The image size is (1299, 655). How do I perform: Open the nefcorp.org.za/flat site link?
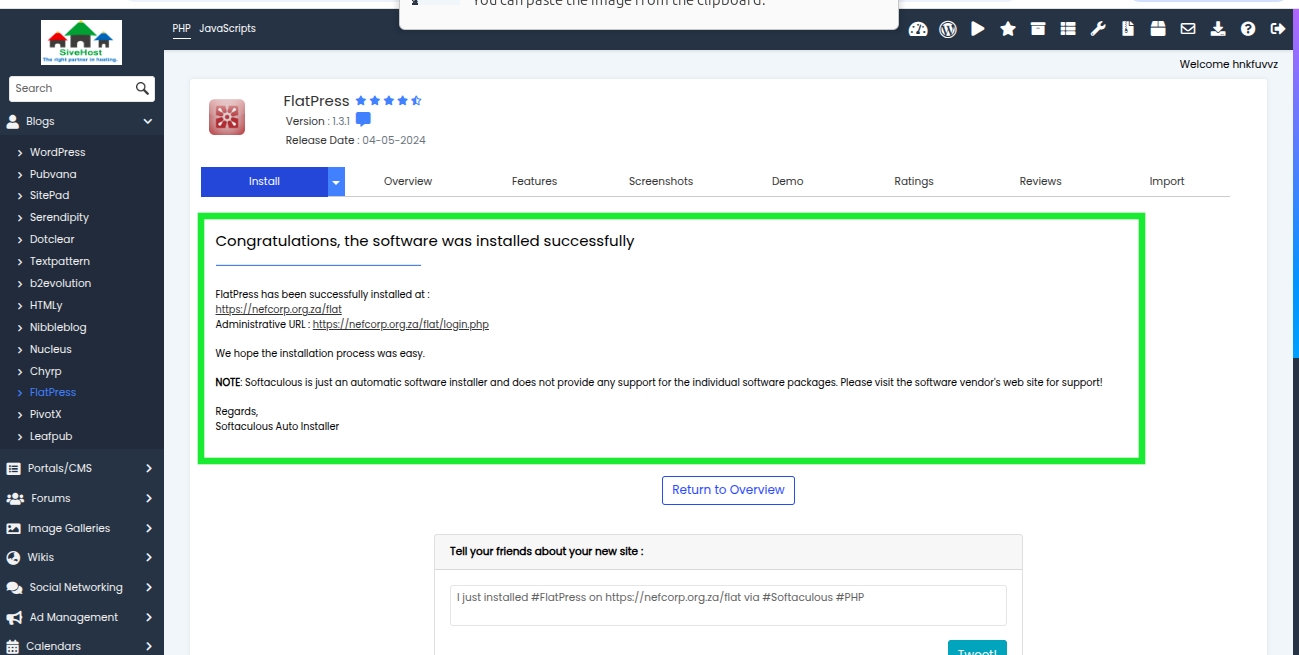pos(278,310)
